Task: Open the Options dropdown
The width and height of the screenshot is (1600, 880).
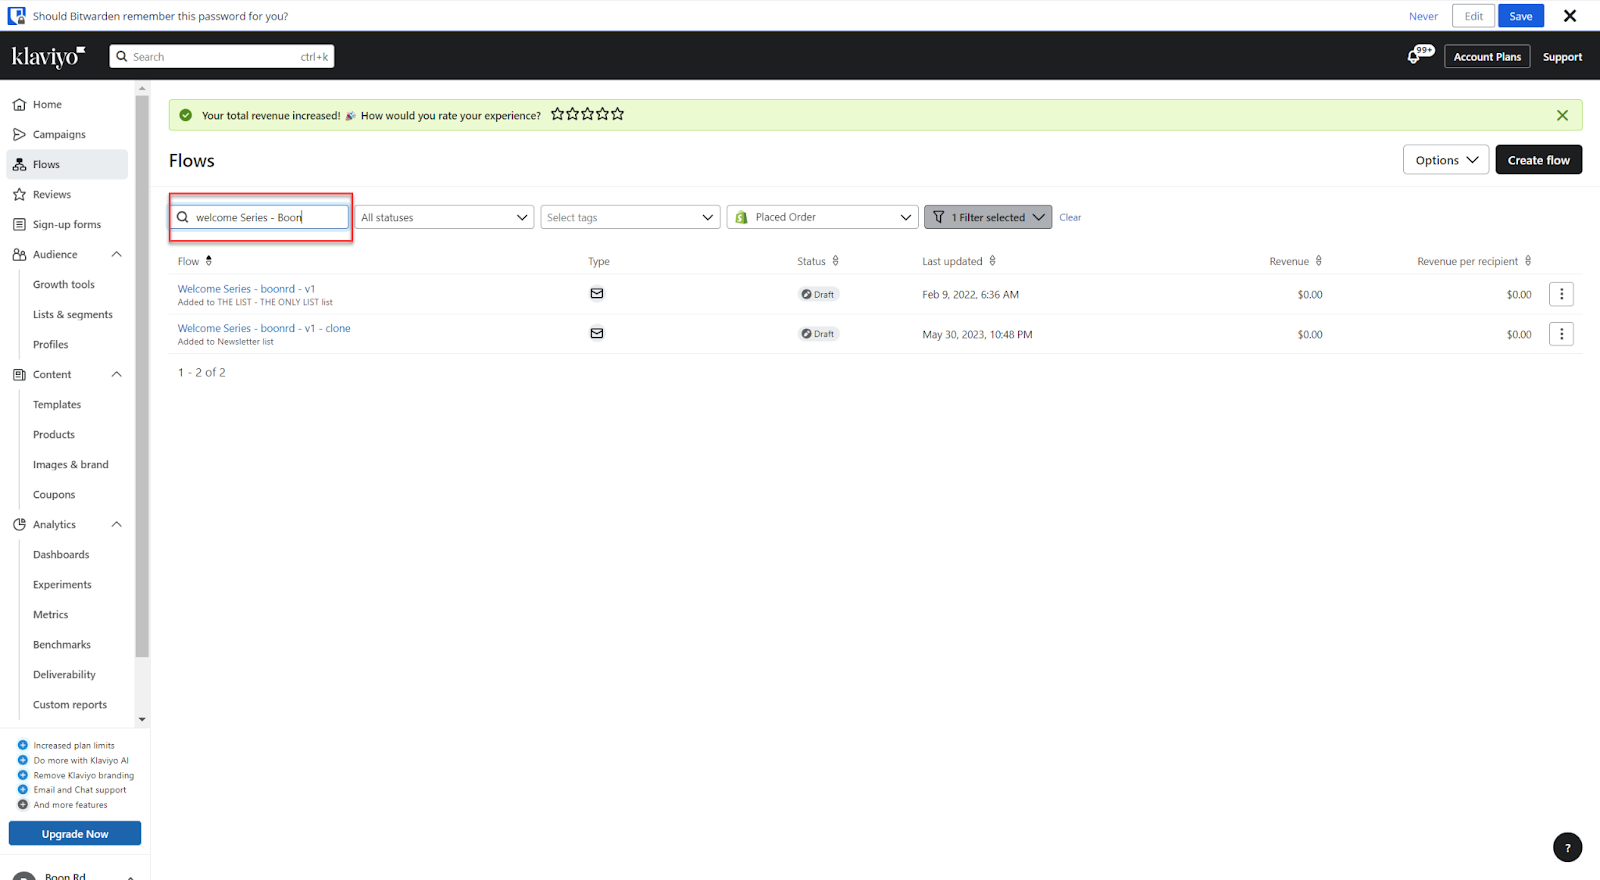Action: tap(1446, 160)
